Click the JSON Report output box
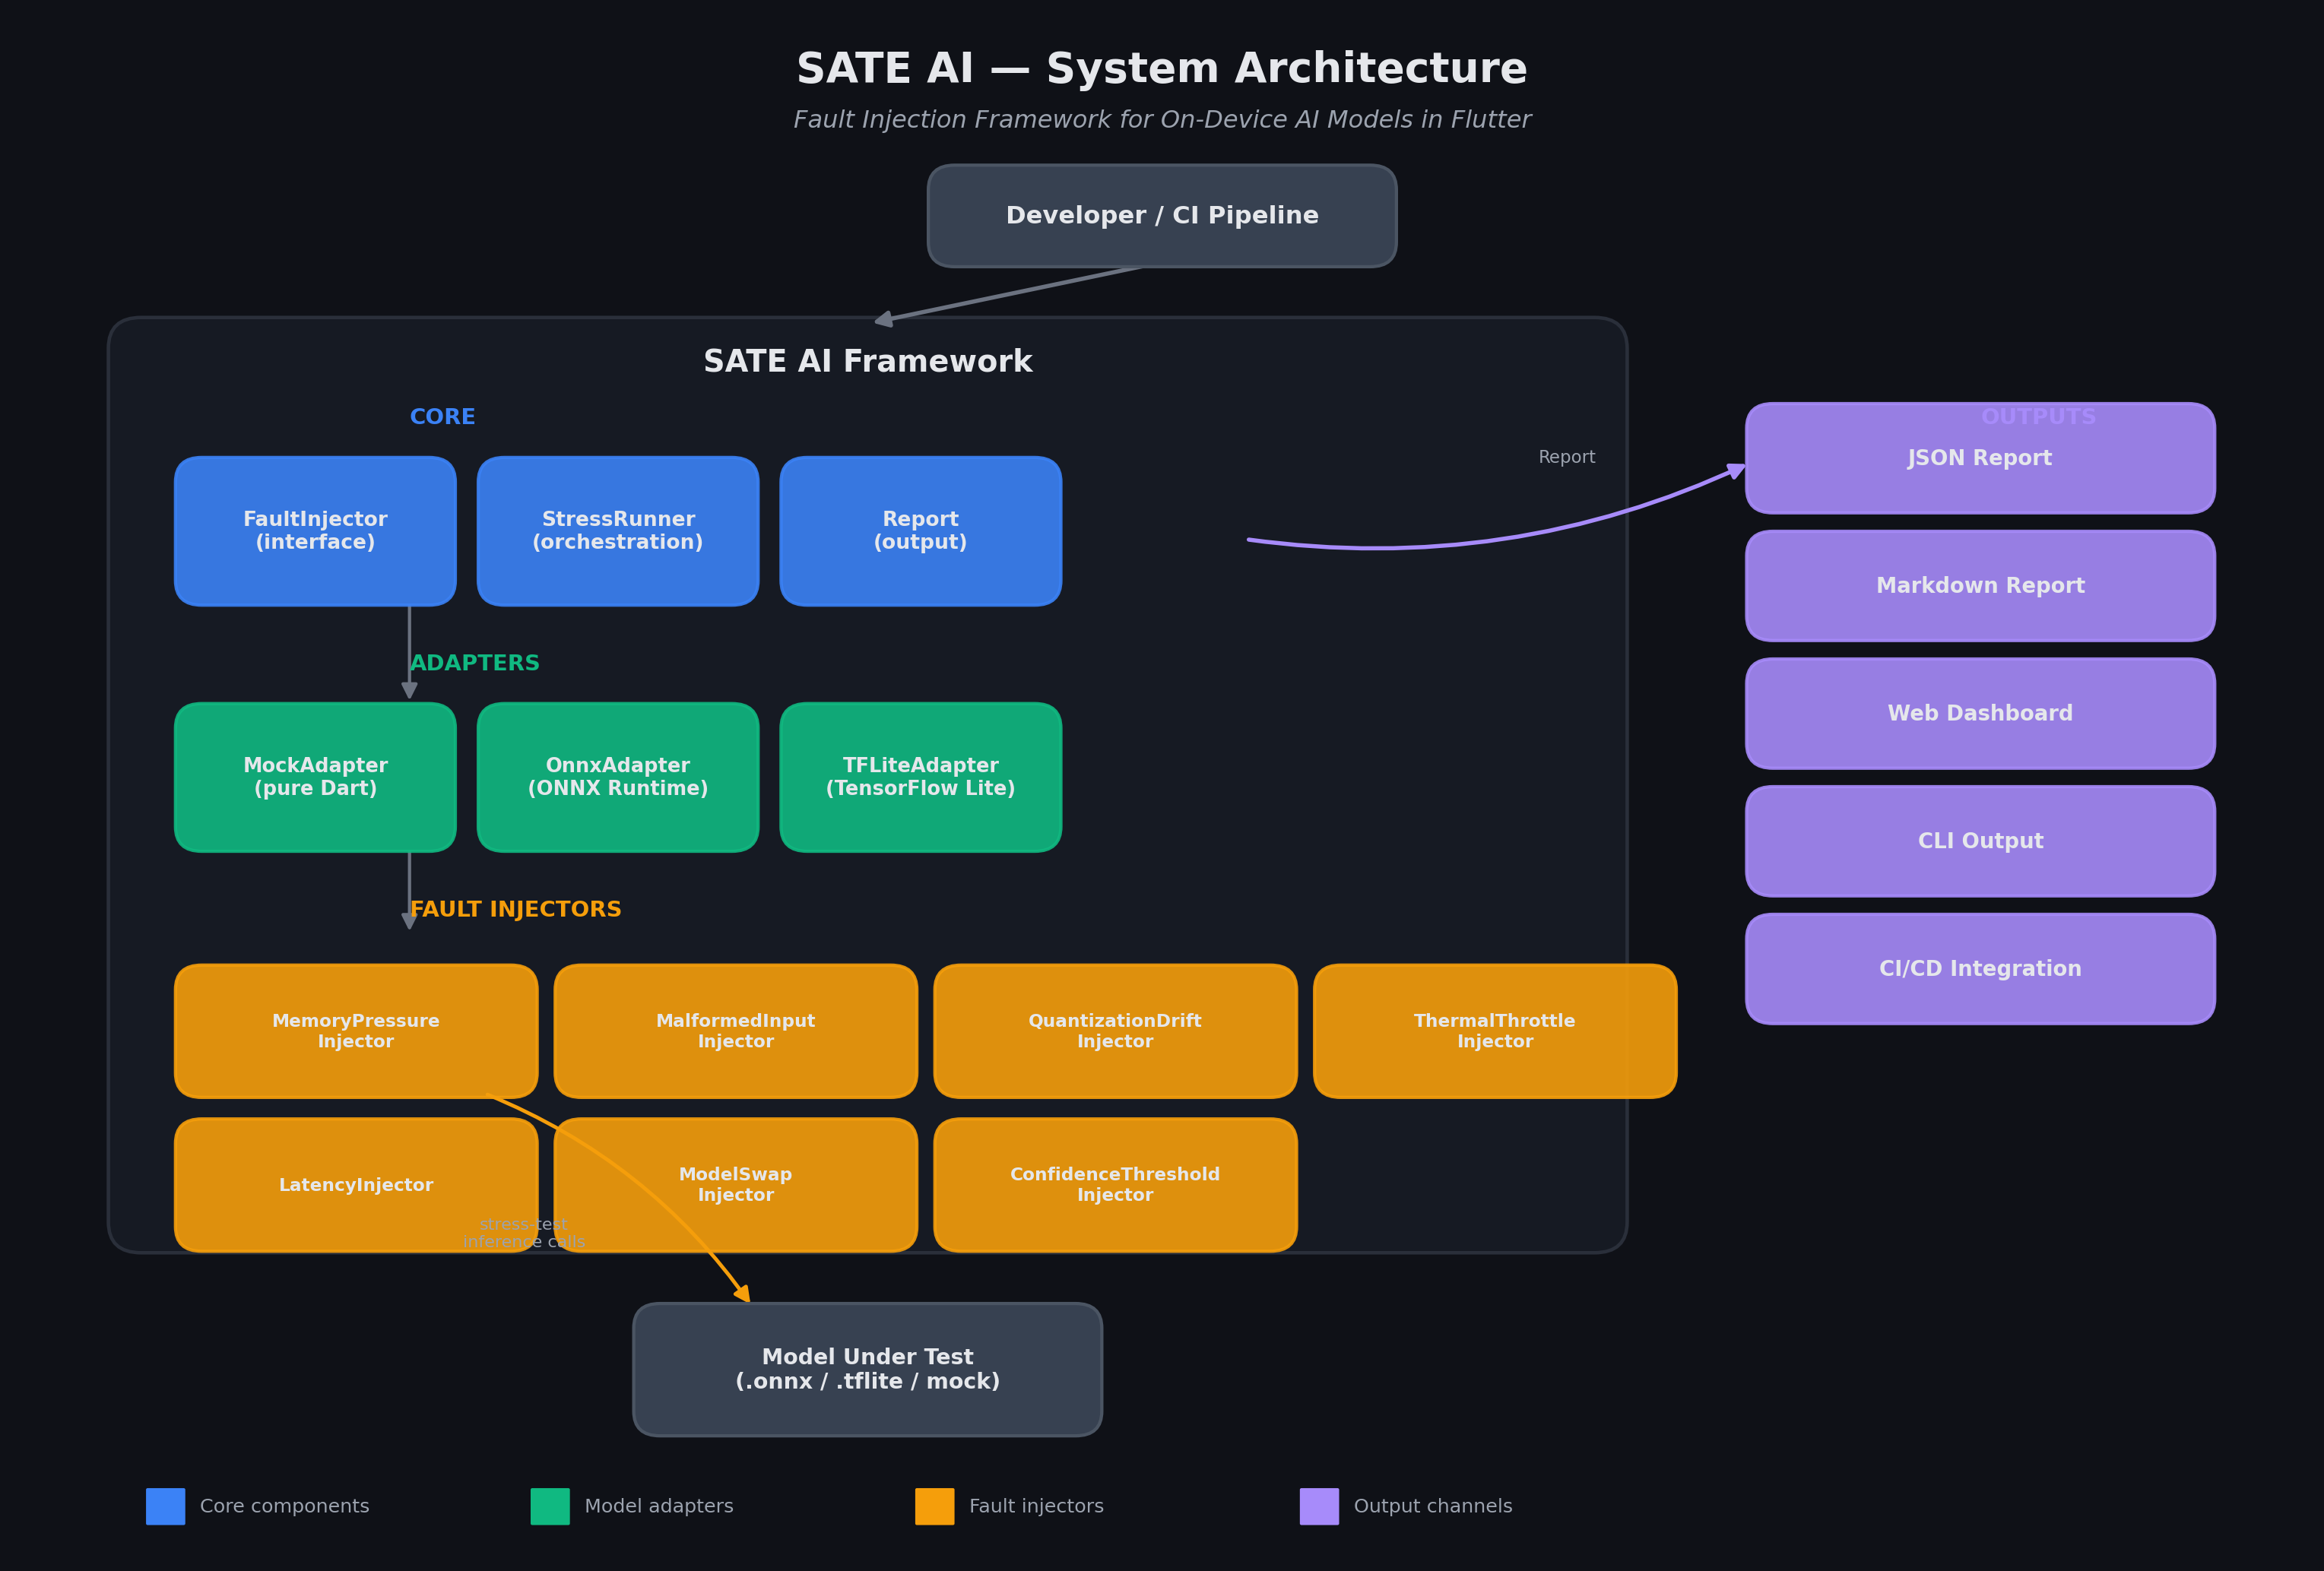The image size is (2324, 1571). tap(1980, 458)
